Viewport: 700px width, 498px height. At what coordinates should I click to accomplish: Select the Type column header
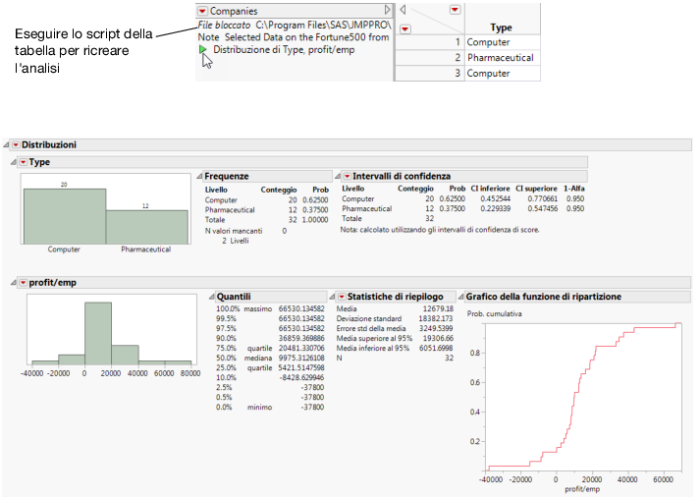pos(502,29)
